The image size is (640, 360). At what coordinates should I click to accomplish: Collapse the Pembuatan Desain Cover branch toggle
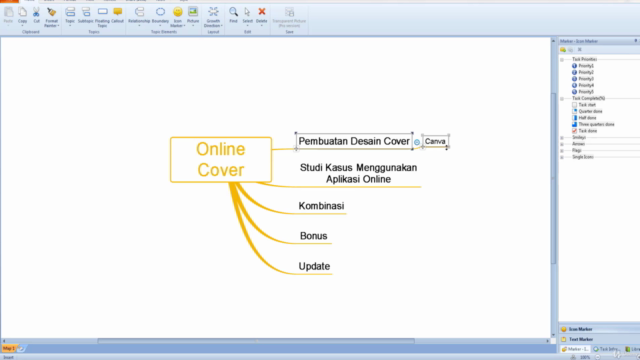[417, 142]
